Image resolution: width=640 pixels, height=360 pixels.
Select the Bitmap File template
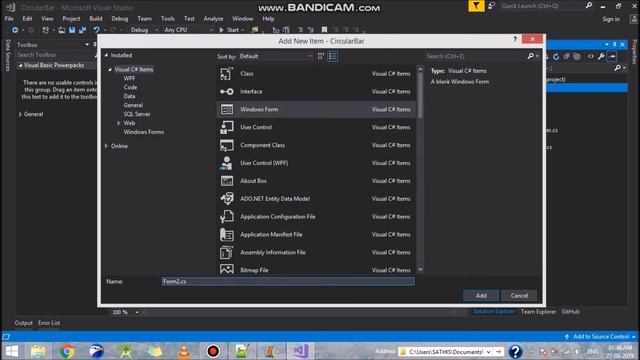point(316,269)
